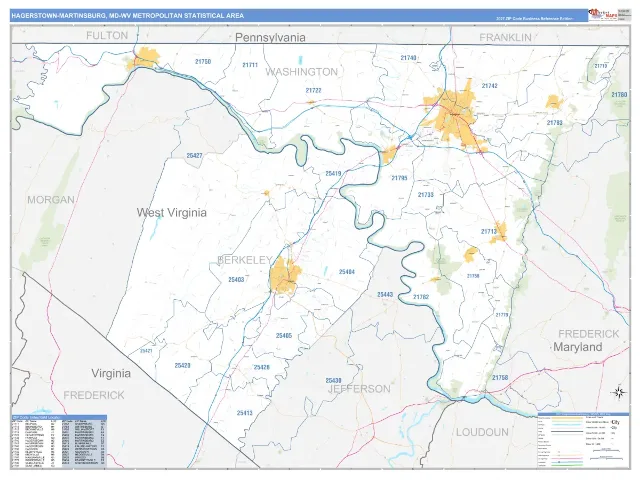Image resolution: width=640 pixels, height=480 pixels.
Task: Click ZIP code 21782
Action: point(421,297)
